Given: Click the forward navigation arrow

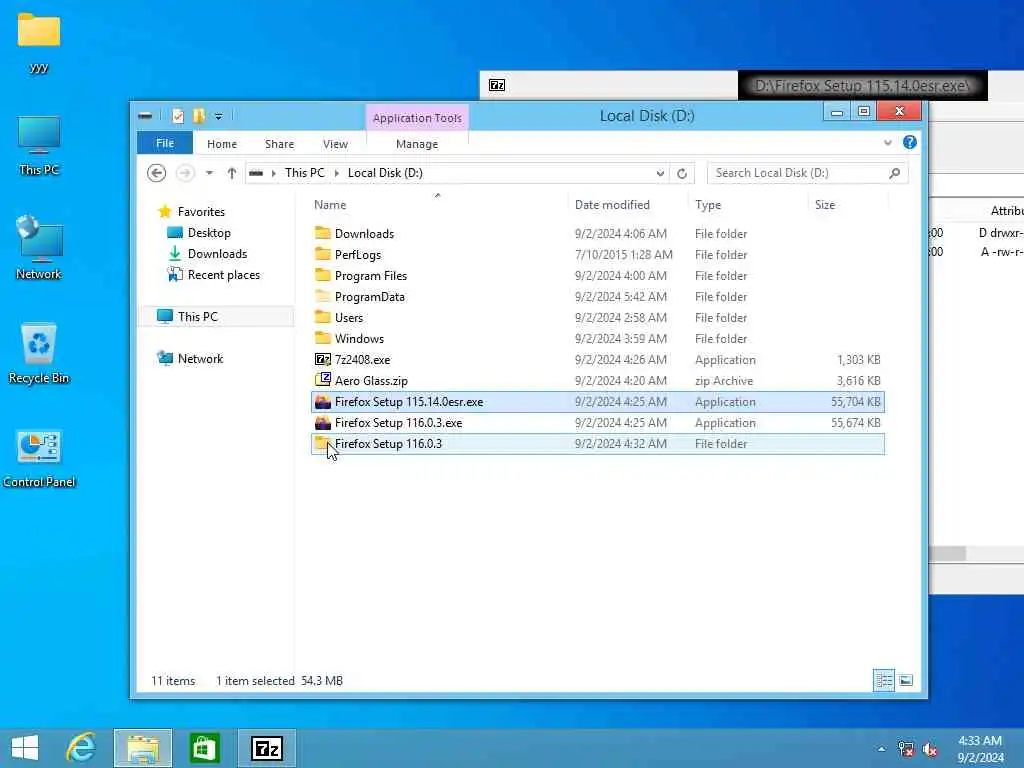Looking at the screenshot, I should click(x=185, y=173).
